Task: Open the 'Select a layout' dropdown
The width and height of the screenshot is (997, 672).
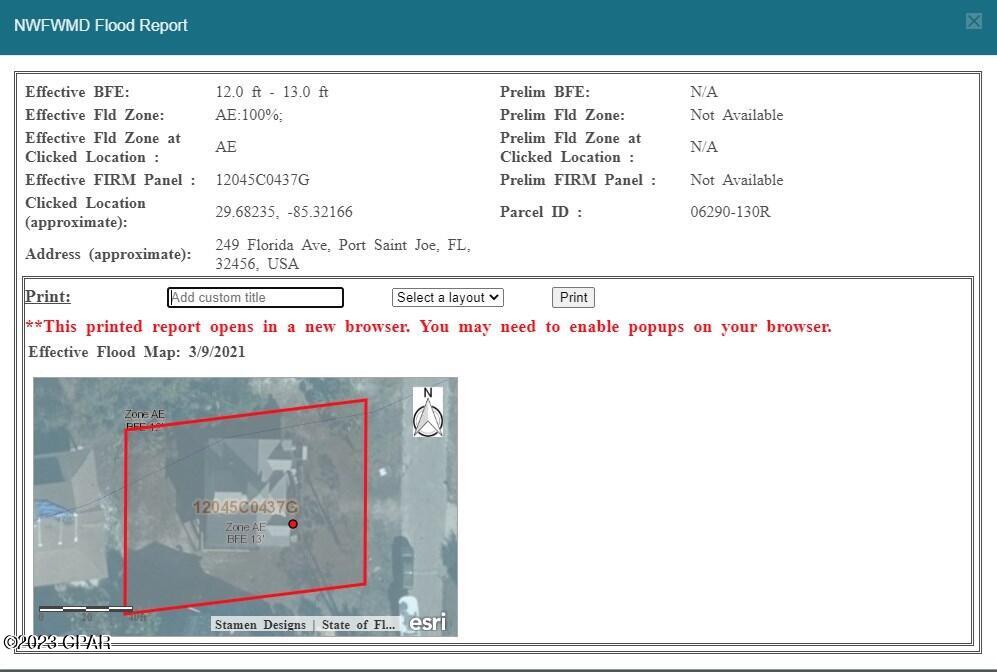Action: point(447,297)
